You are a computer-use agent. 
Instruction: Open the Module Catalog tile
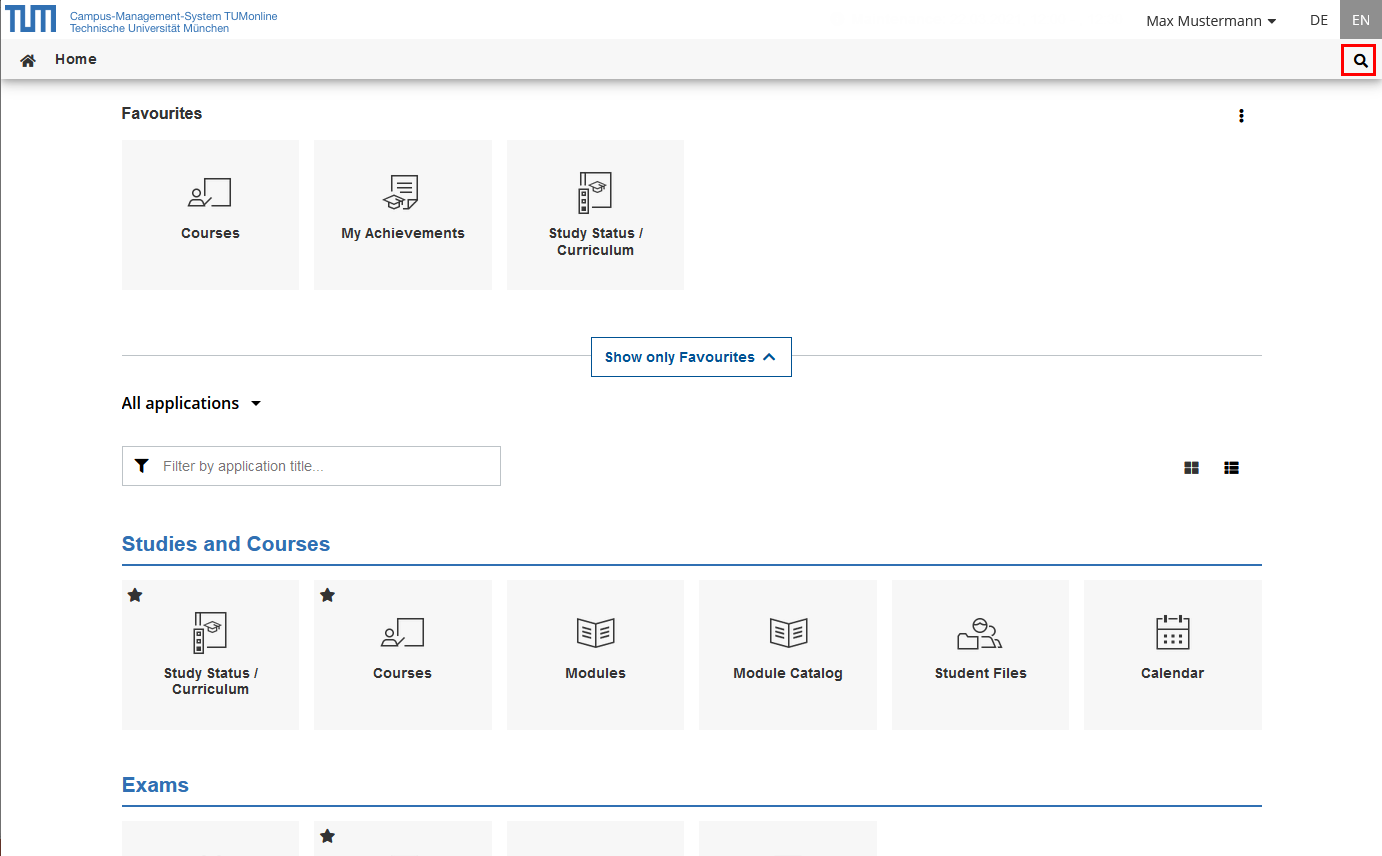(x=787, y=654)
